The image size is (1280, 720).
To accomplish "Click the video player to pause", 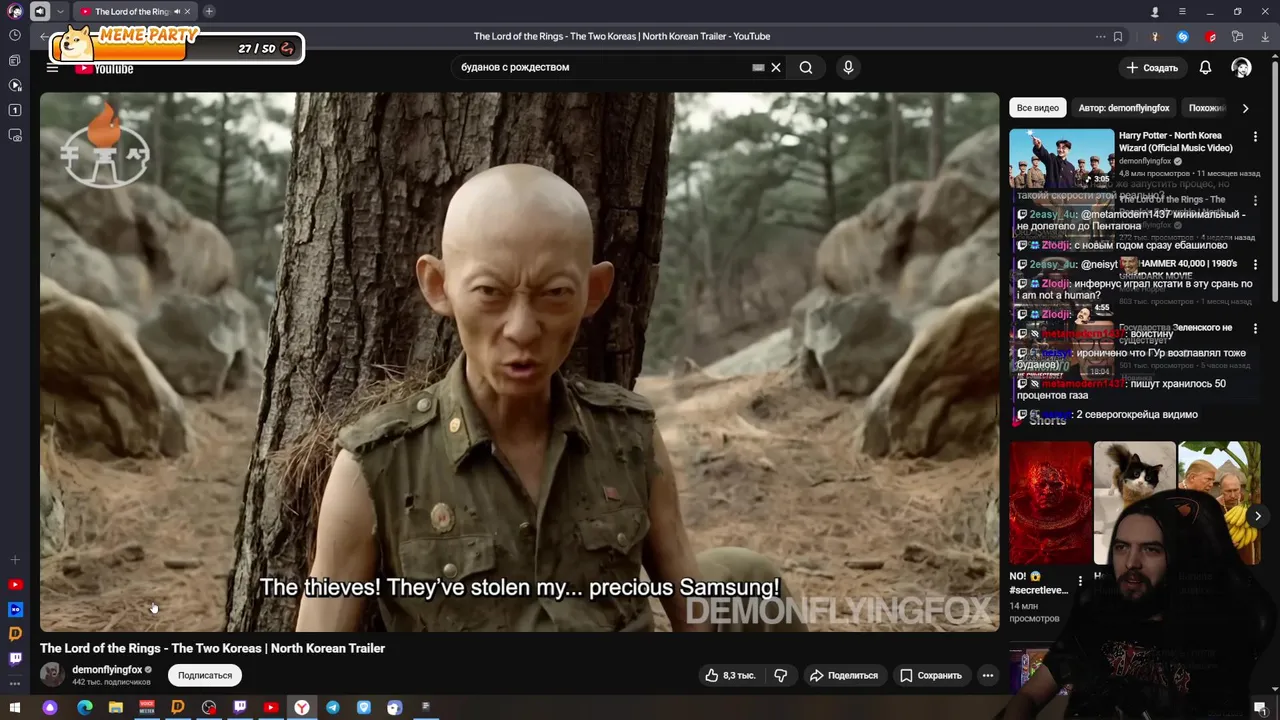I will [x=519, y=361].
